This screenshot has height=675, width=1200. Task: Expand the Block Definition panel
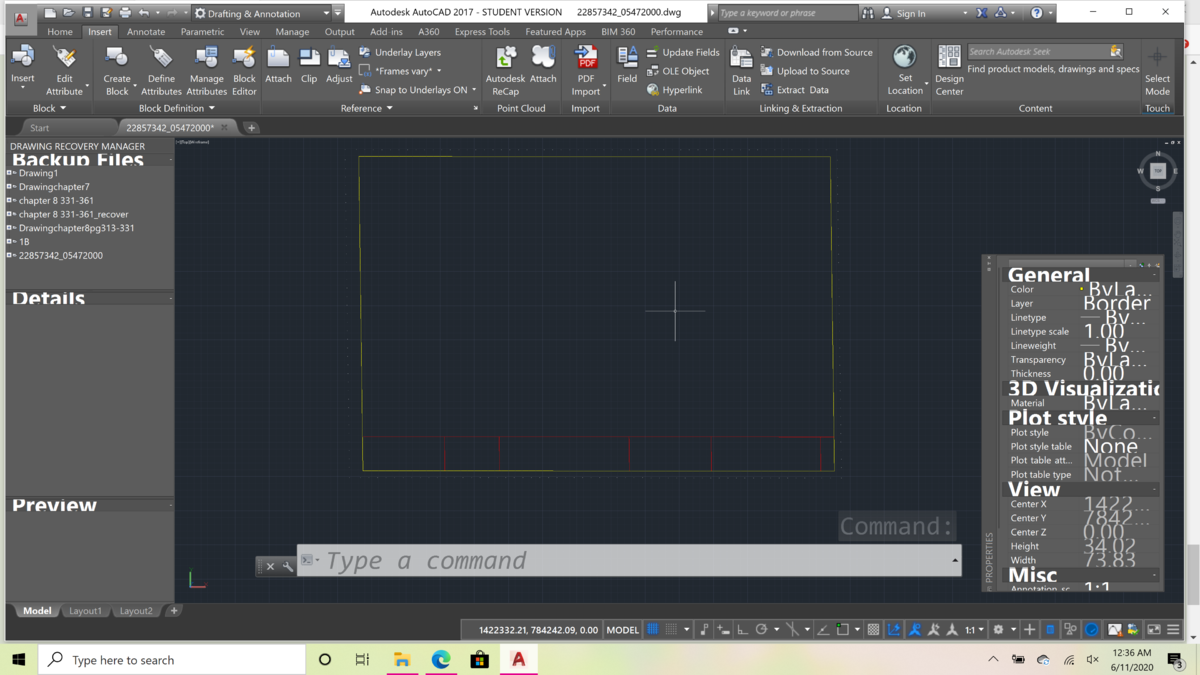point(177,108)
